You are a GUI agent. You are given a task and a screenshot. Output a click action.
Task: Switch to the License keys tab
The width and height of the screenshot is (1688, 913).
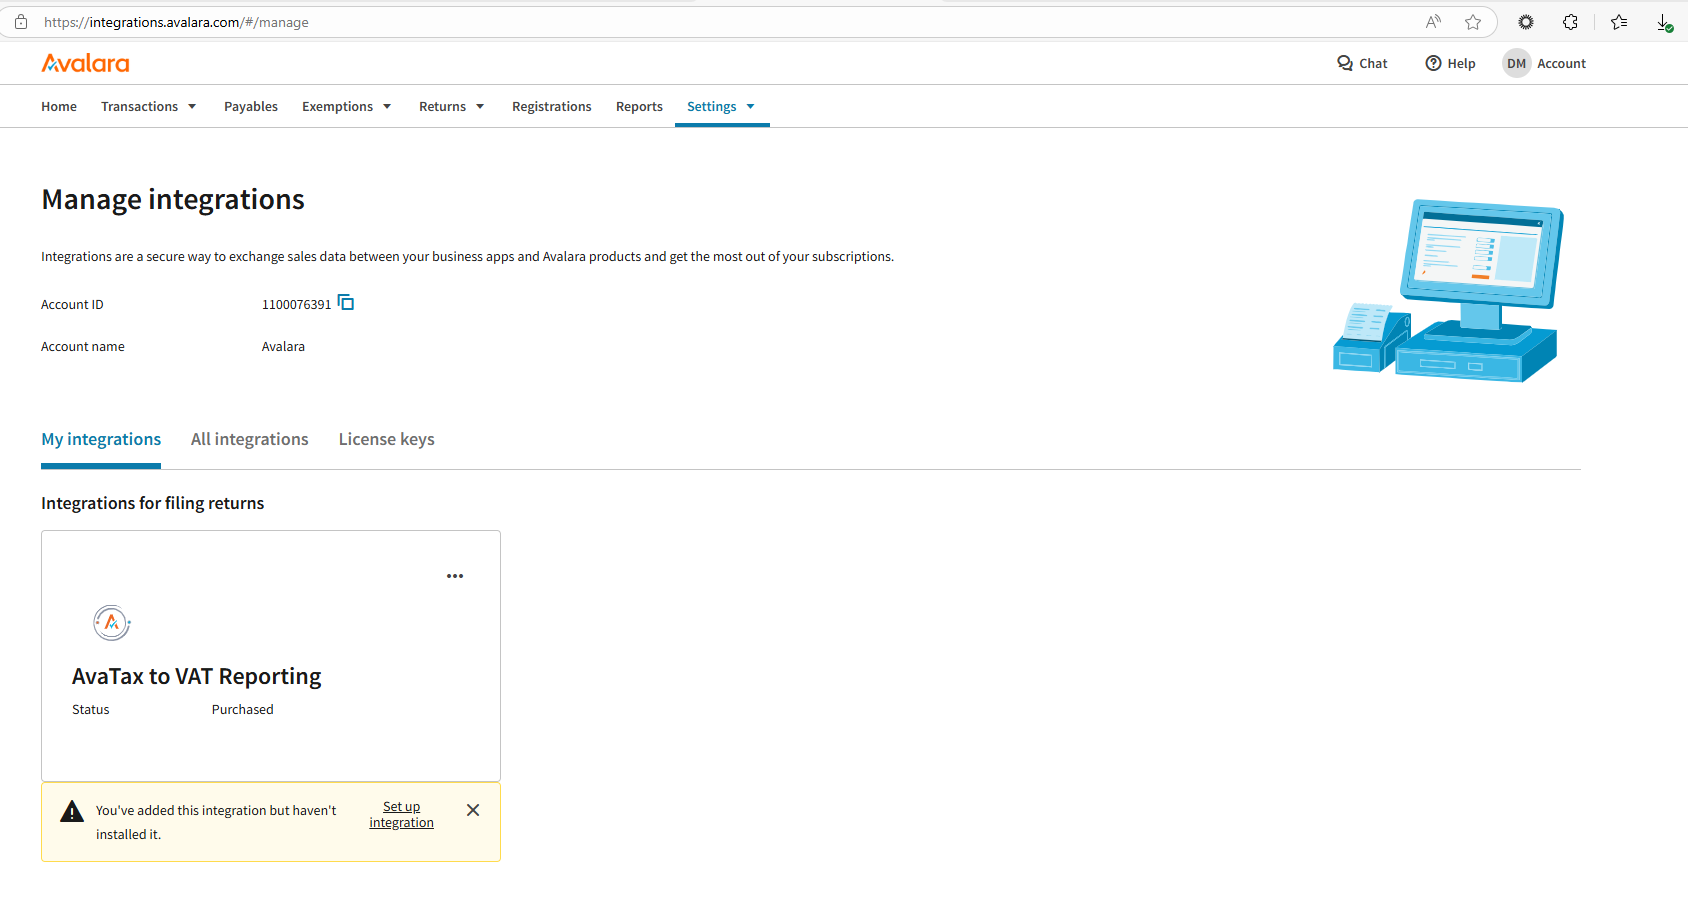[387, 439]
